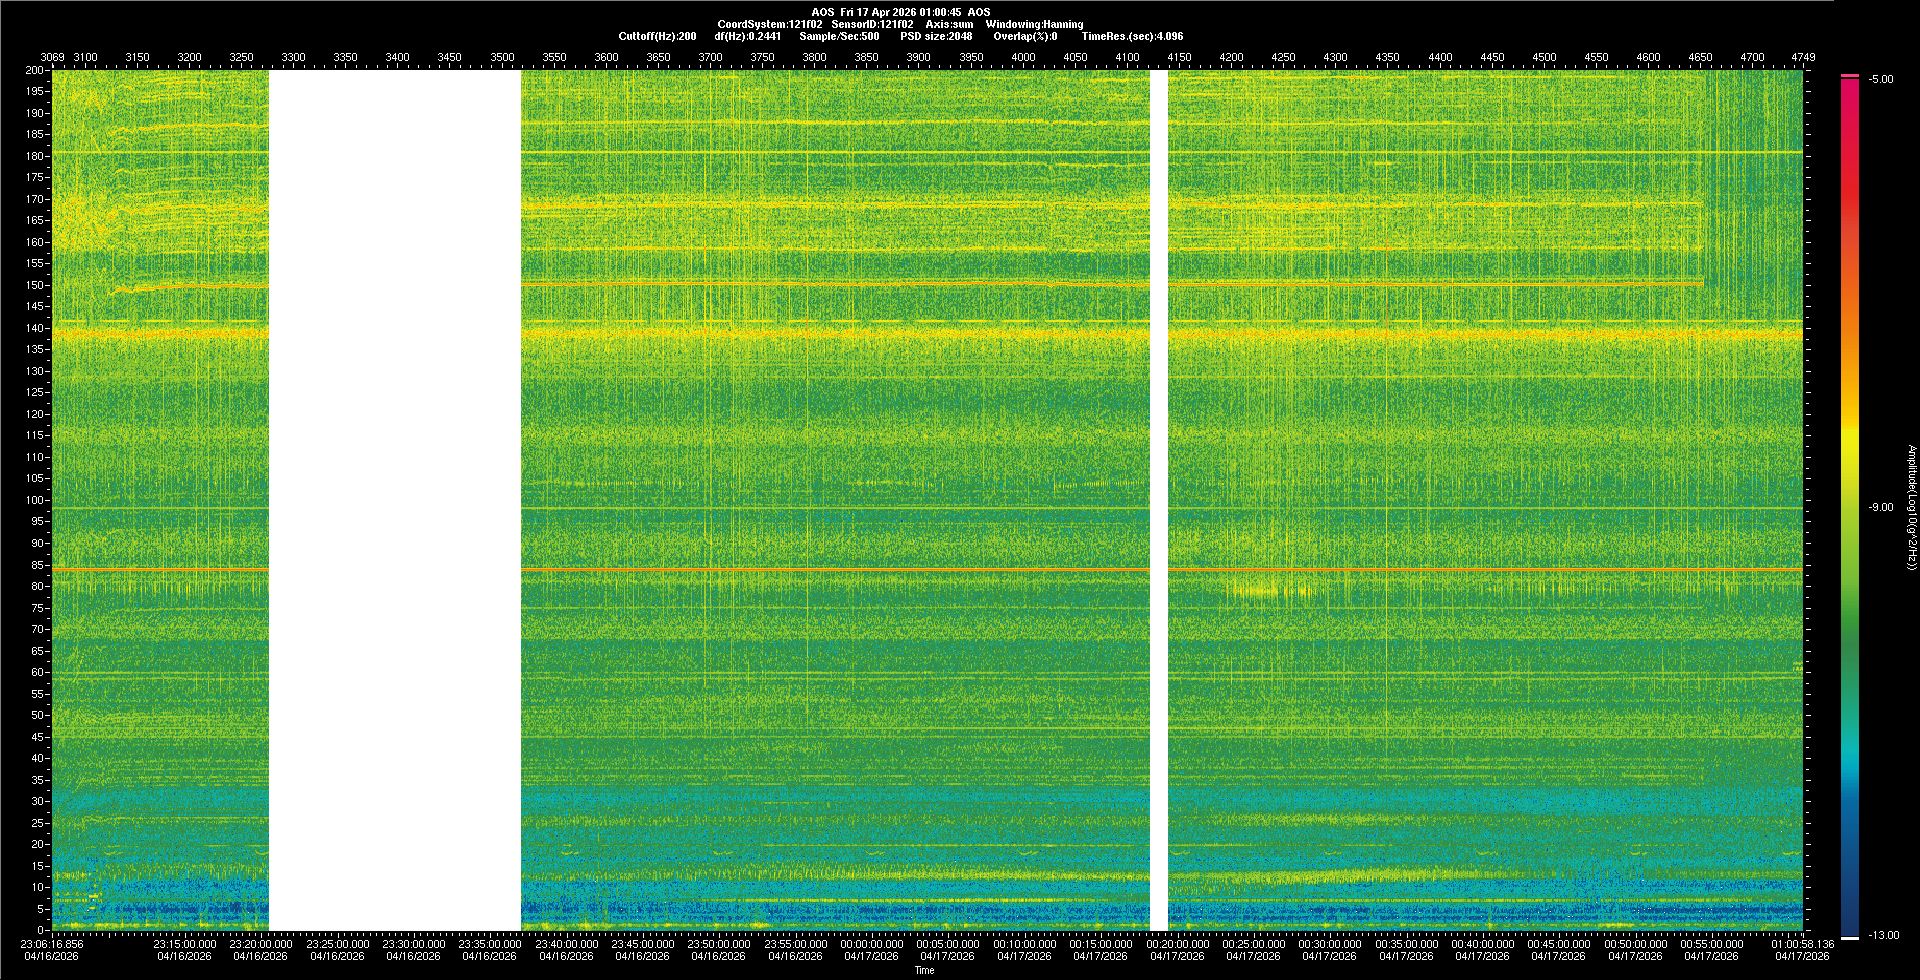Click the -9.00 label on the amplitude scale
Screen dimensions: 1920x980
pyautogui.click(x=1880, y=508)
